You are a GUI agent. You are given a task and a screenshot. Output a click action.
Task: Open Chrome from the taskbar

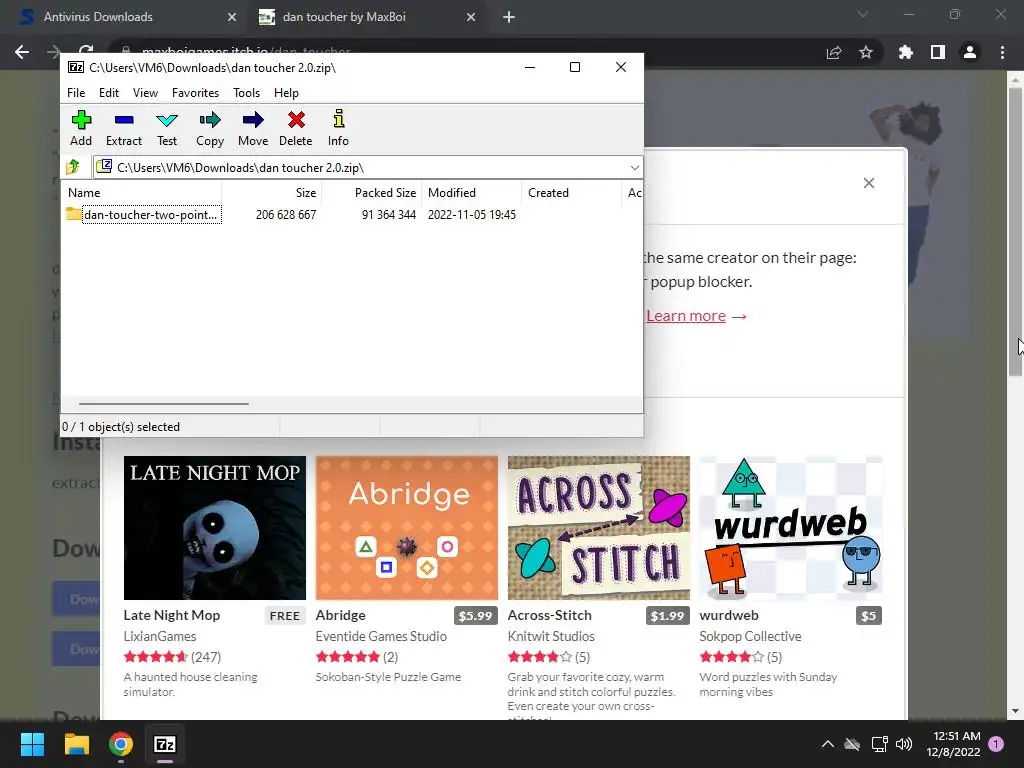pyautogui.click(x=121, y=744)
